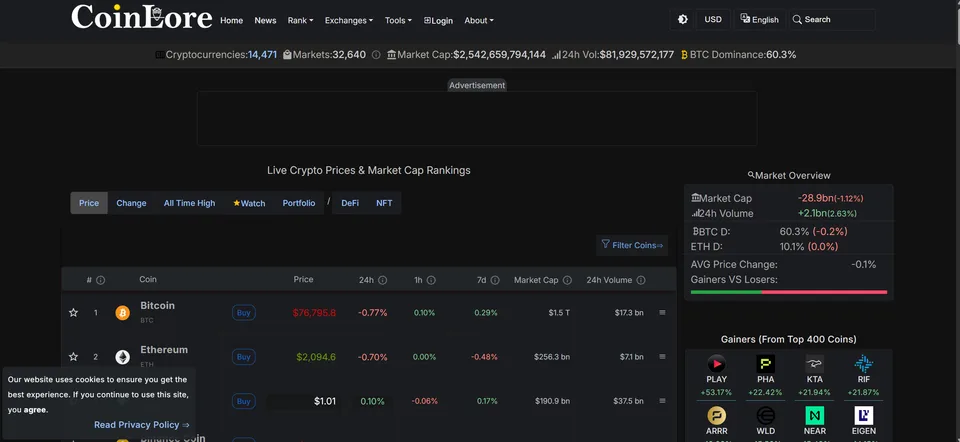Image resolution: width=960 pixels, height=442 pixels.
Task: Open hamburger menu in the $1.01 row
Action: pyautogui.click(x=662, y=401)
